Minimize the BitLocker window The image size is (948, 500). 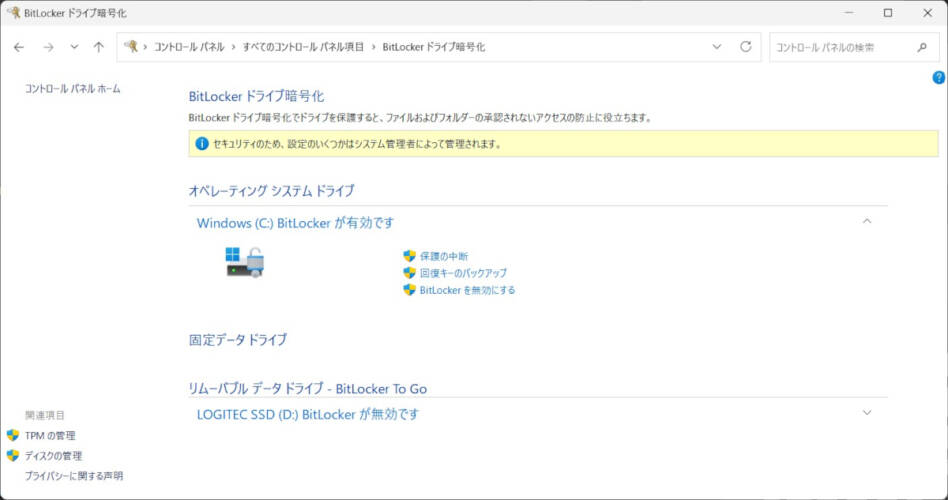(x=848, y=13)
